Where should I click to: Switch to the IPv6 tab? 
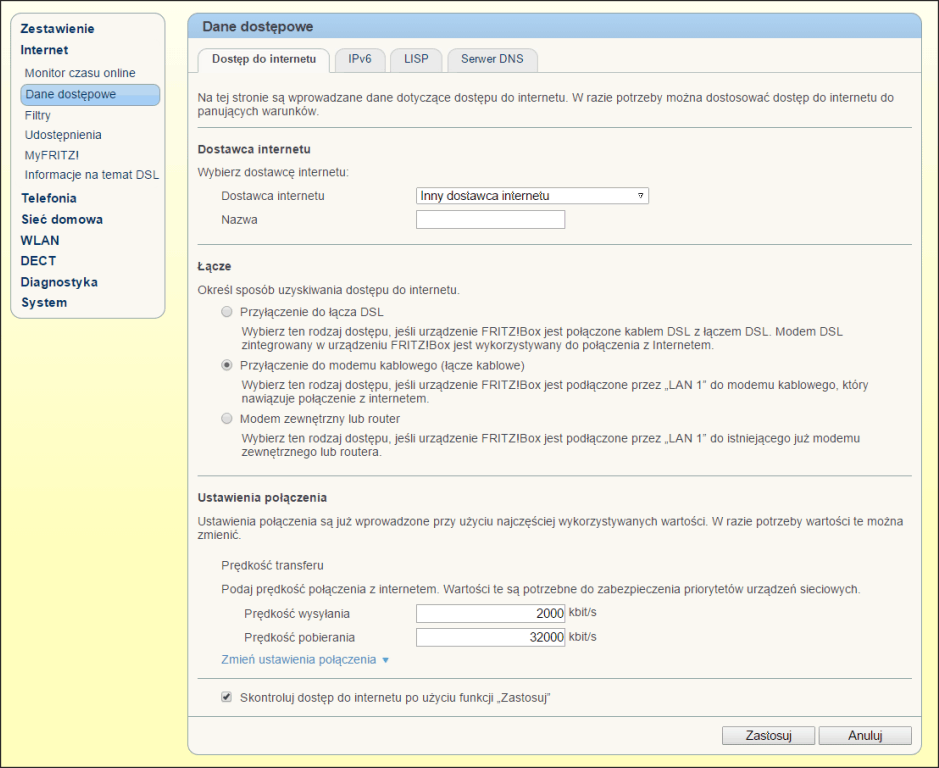(x=360, y=60)
